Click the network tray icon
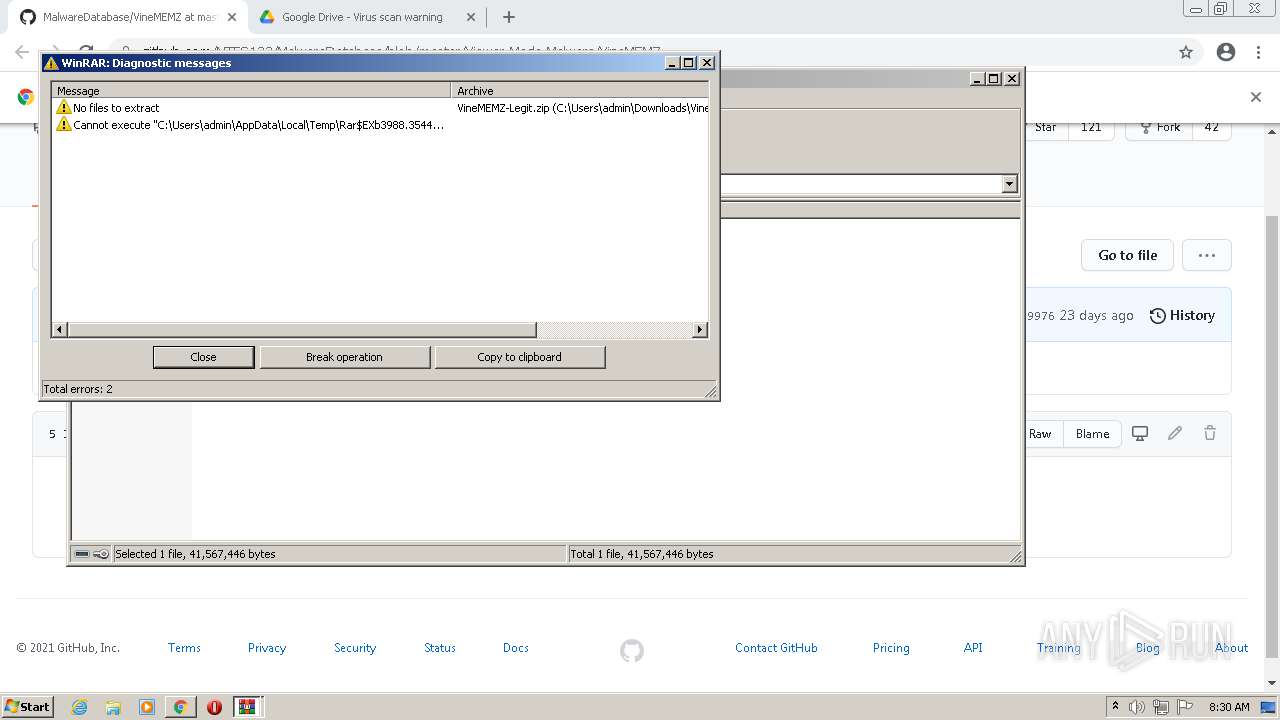 coord(1161,707)
